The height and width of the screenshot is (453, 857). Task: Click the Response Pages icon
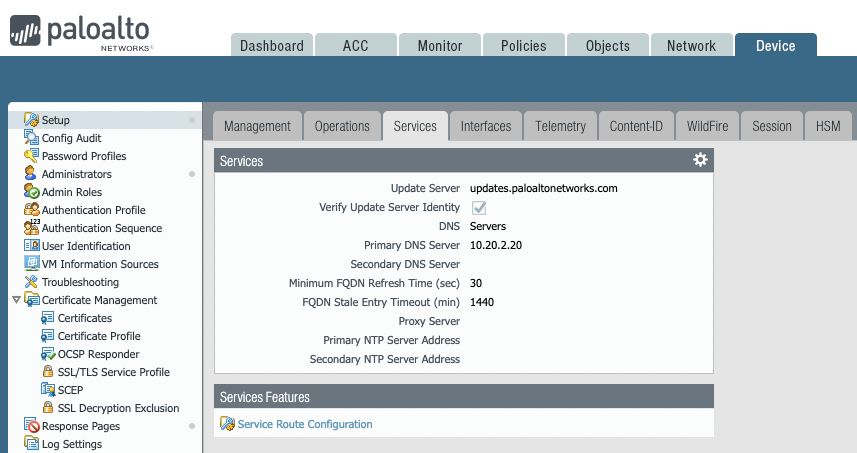pos(32,425)
